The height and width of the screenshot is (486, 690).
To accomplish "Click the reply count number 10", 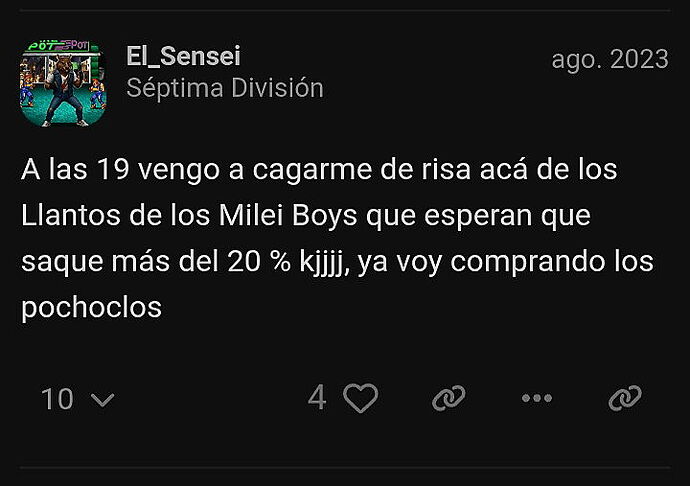I will pyautogui.click(x=57, y=399).
